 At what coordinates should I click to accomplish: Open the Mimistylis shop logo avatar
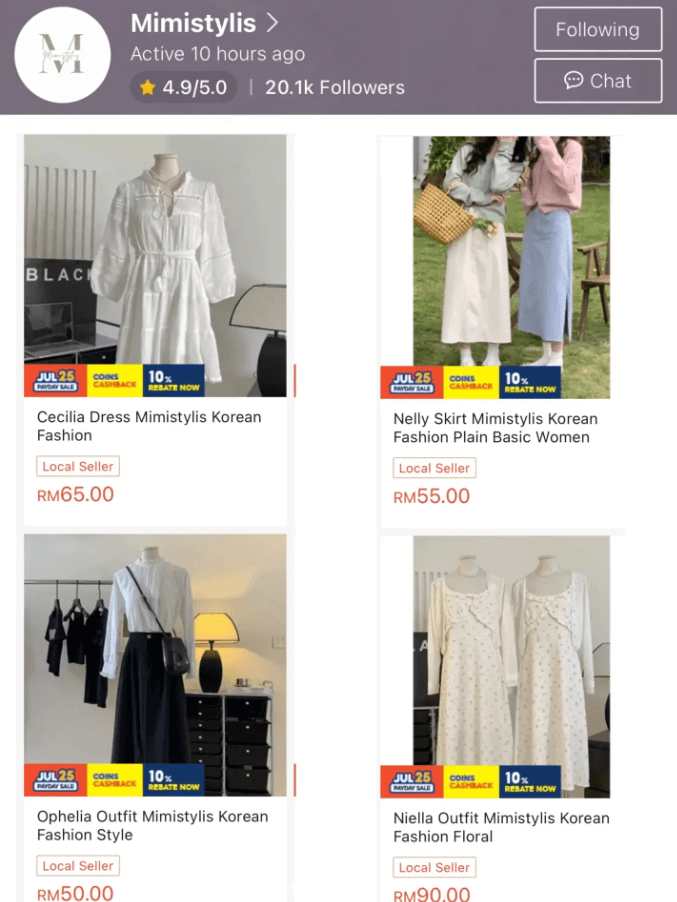click(x=62, y=55)
